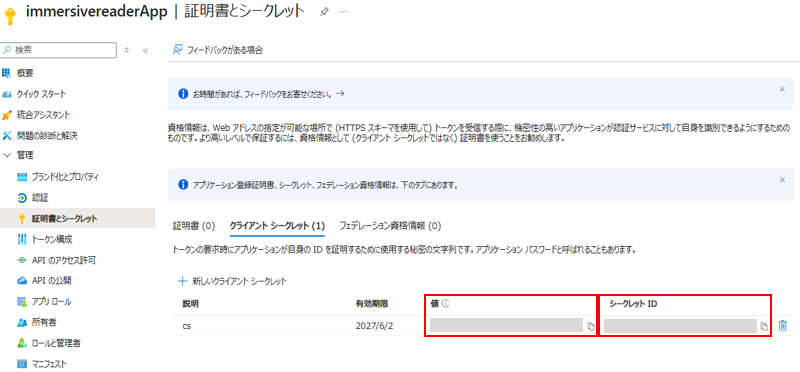
Task: Pin the immersivereaderApp page
Action: coord(323,12)
